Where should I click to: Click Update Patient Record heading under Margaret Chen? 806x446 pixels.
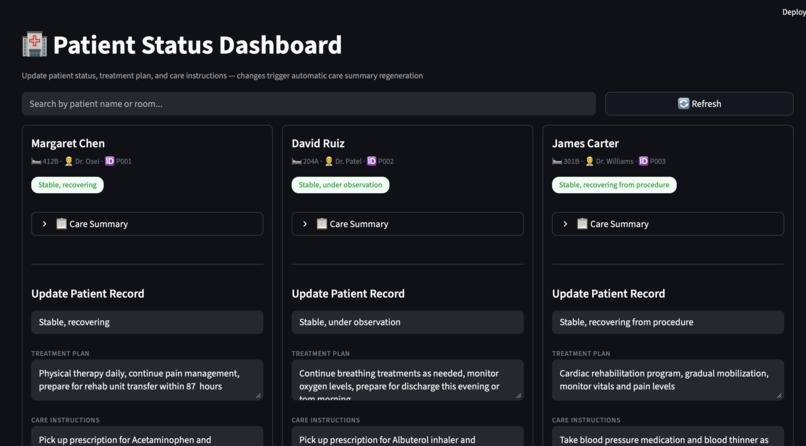coord(88,294)
